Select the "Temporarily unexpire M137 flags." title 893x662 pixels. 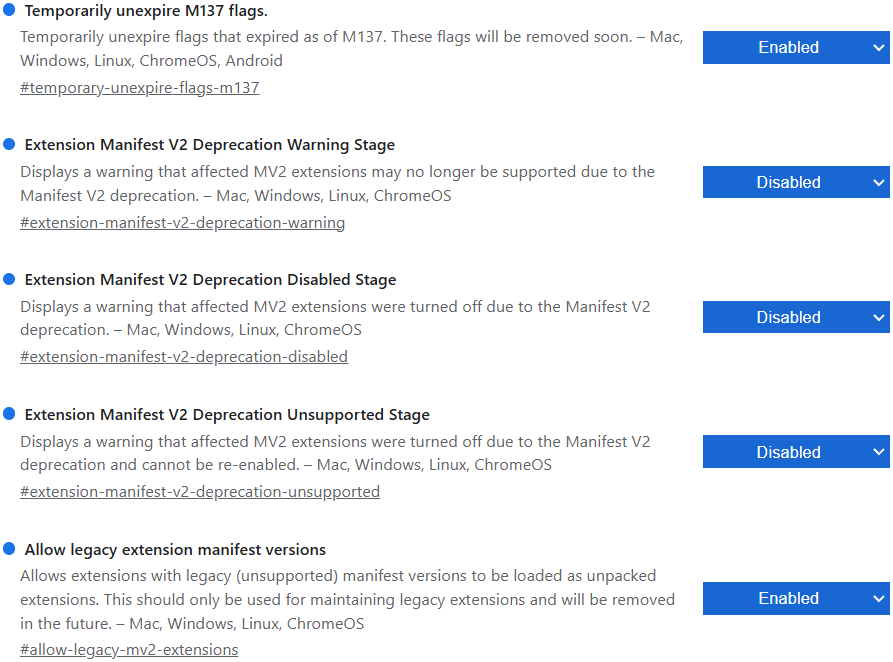click(146, 11)
